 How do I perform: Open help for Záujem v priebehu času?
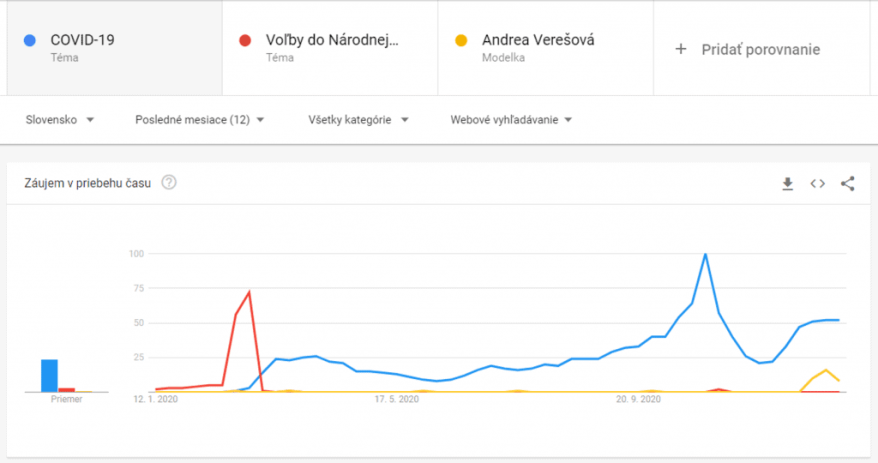[169, 183]
